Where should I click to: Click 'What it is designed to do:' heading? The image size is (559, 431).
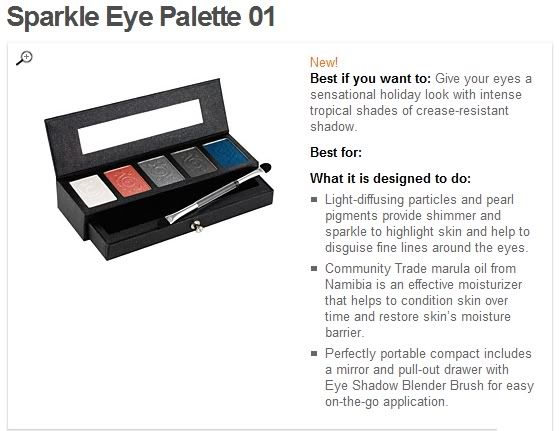pos(390,178)
